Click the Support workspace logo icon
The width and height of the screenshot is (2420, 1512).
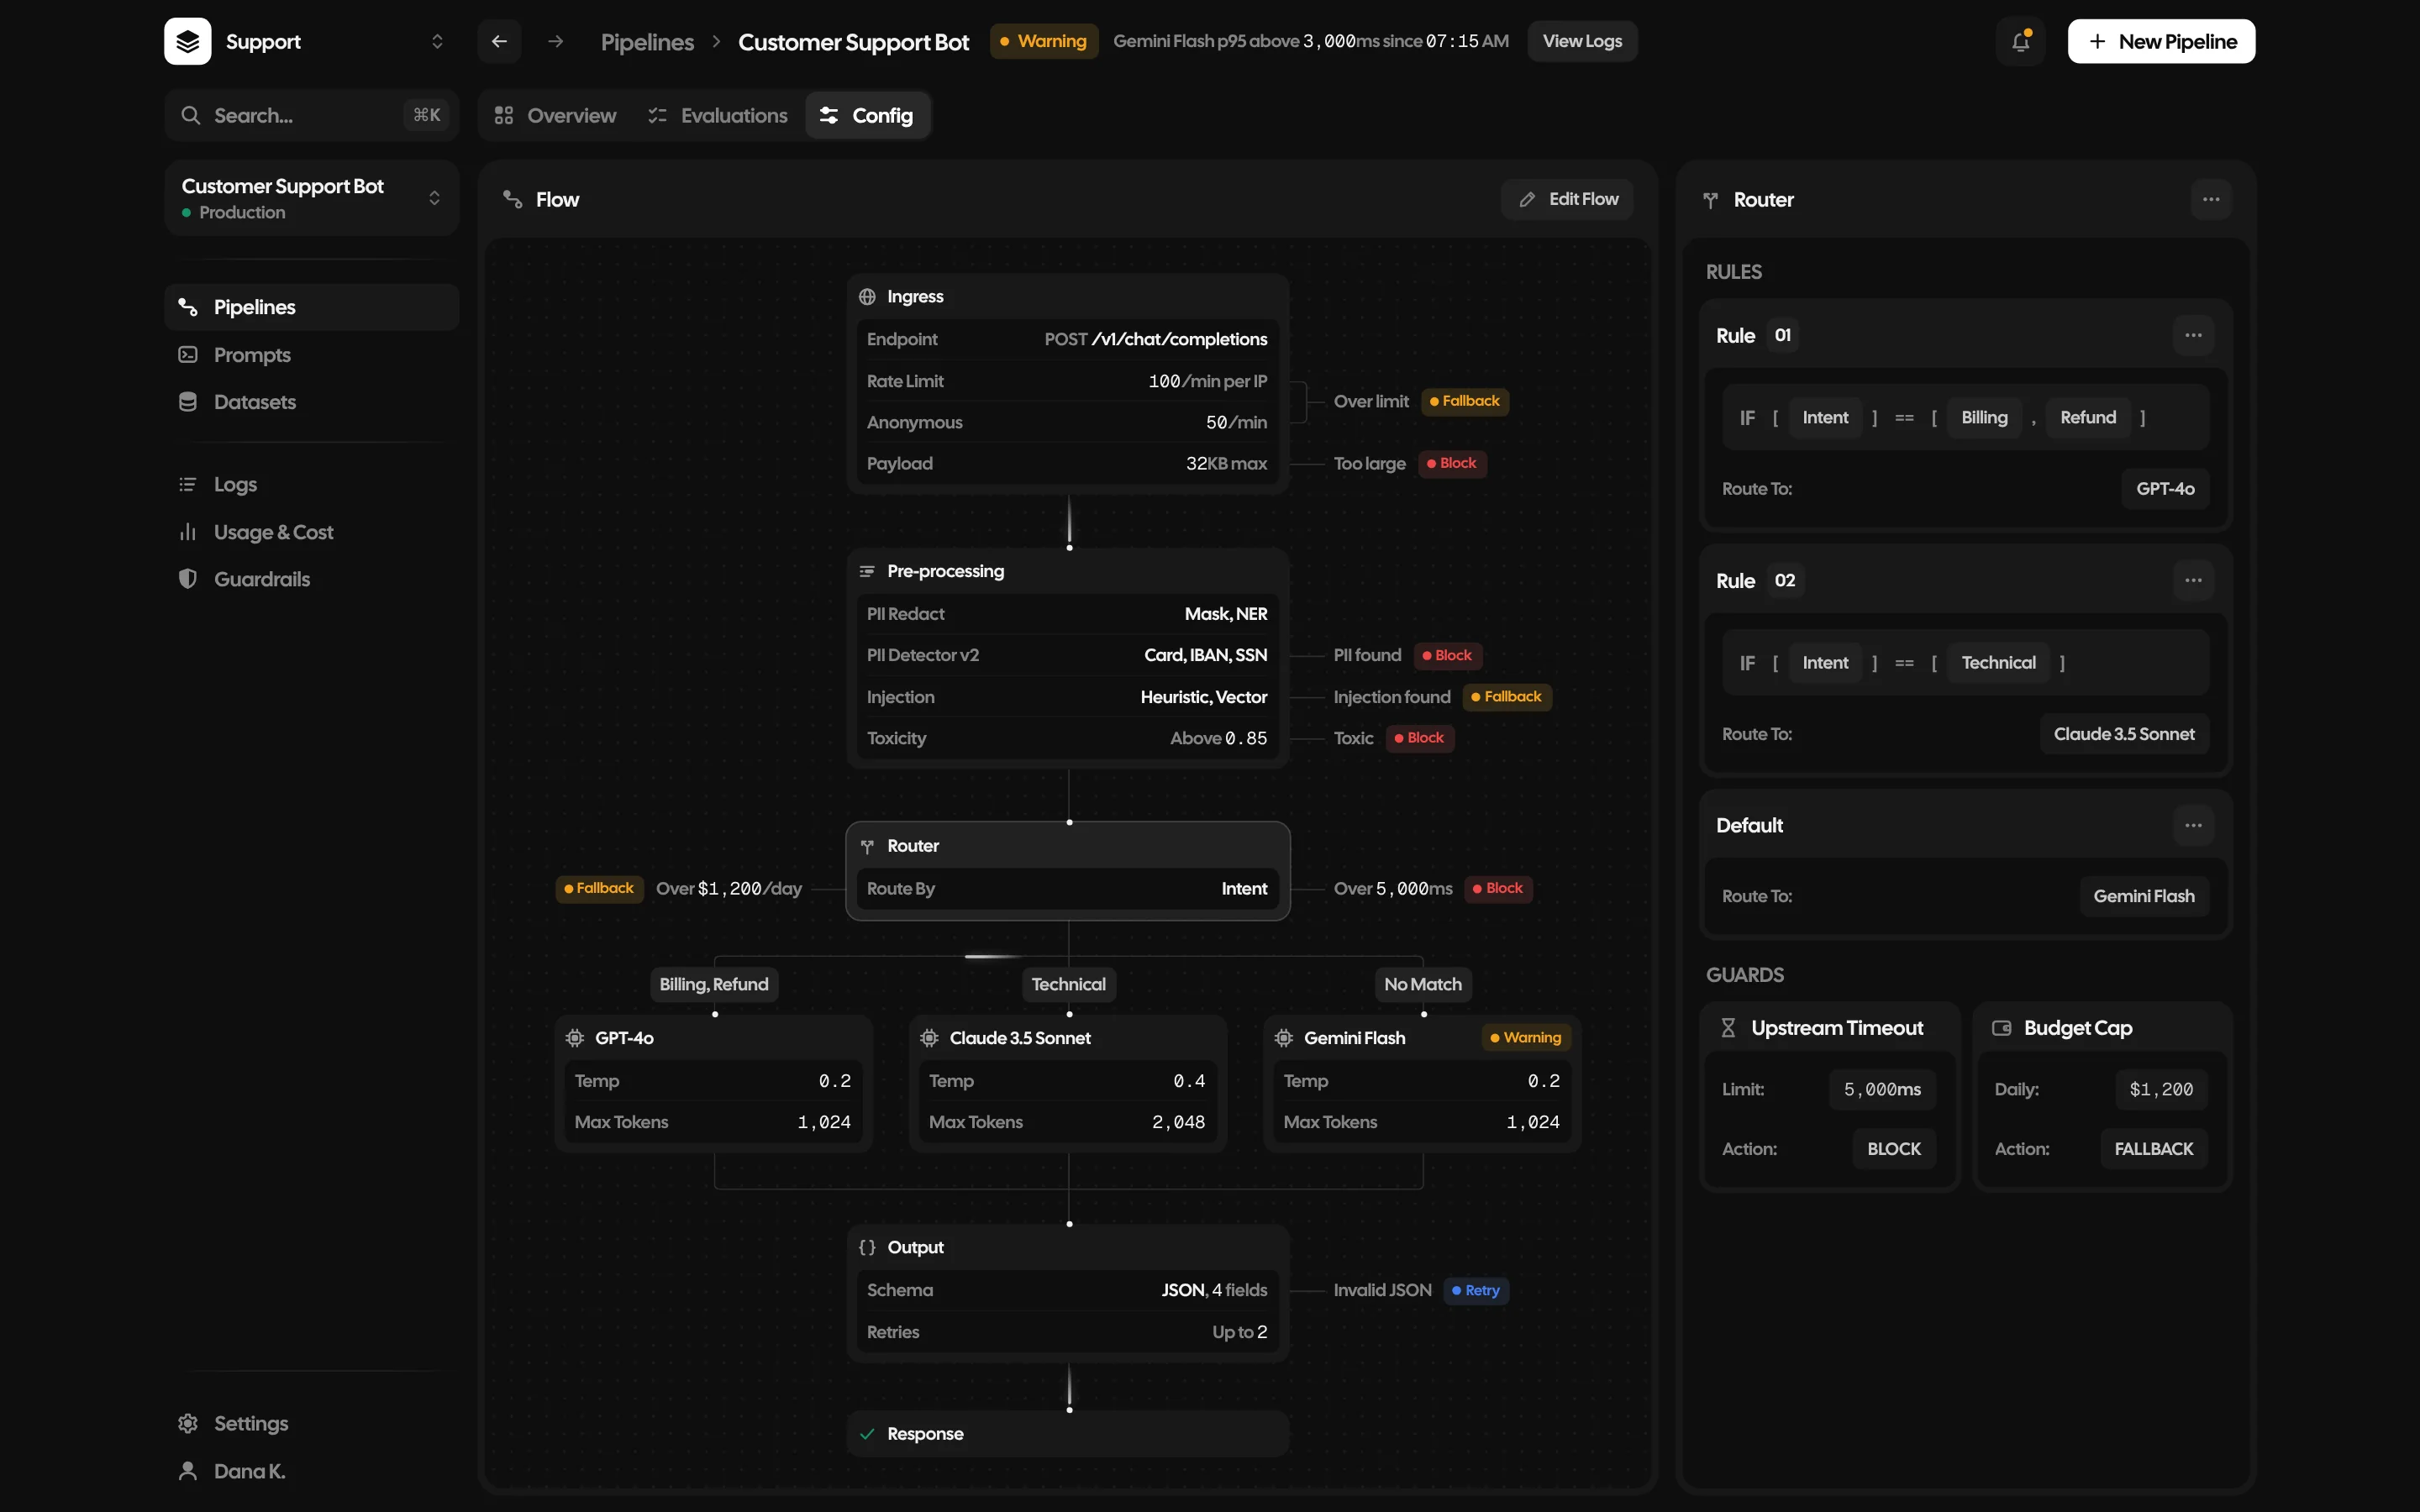tap(187, 41)
